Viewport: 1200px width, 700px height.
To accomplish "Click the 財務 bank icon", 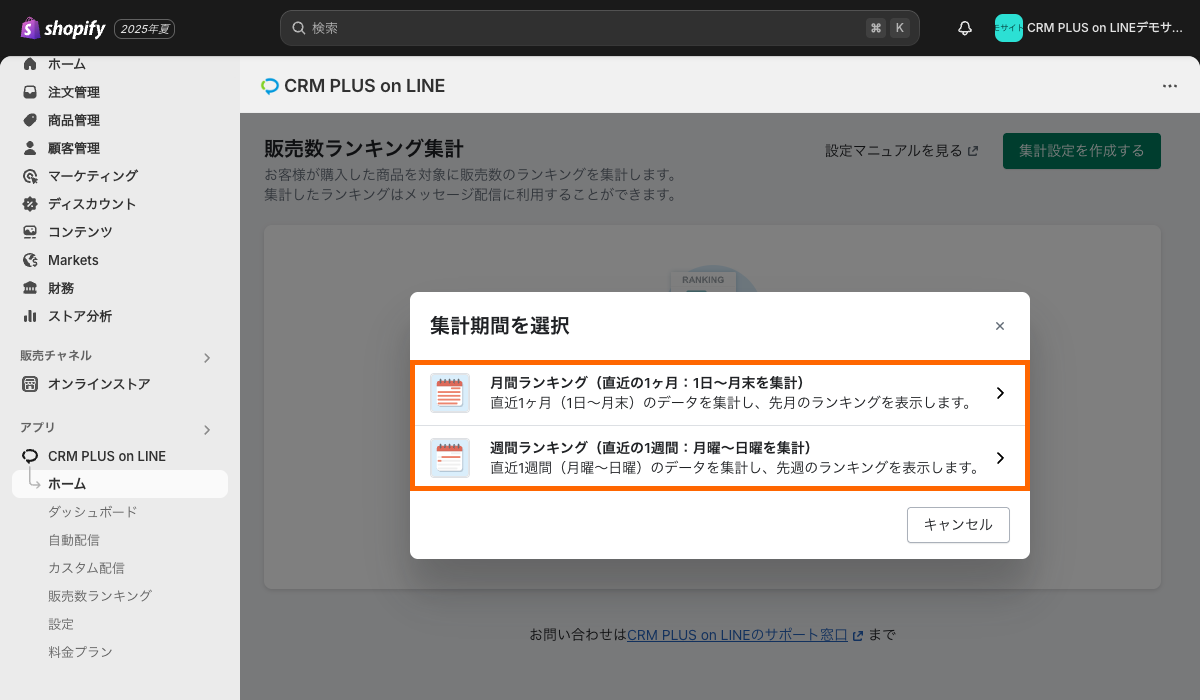I will pos(30,288).
